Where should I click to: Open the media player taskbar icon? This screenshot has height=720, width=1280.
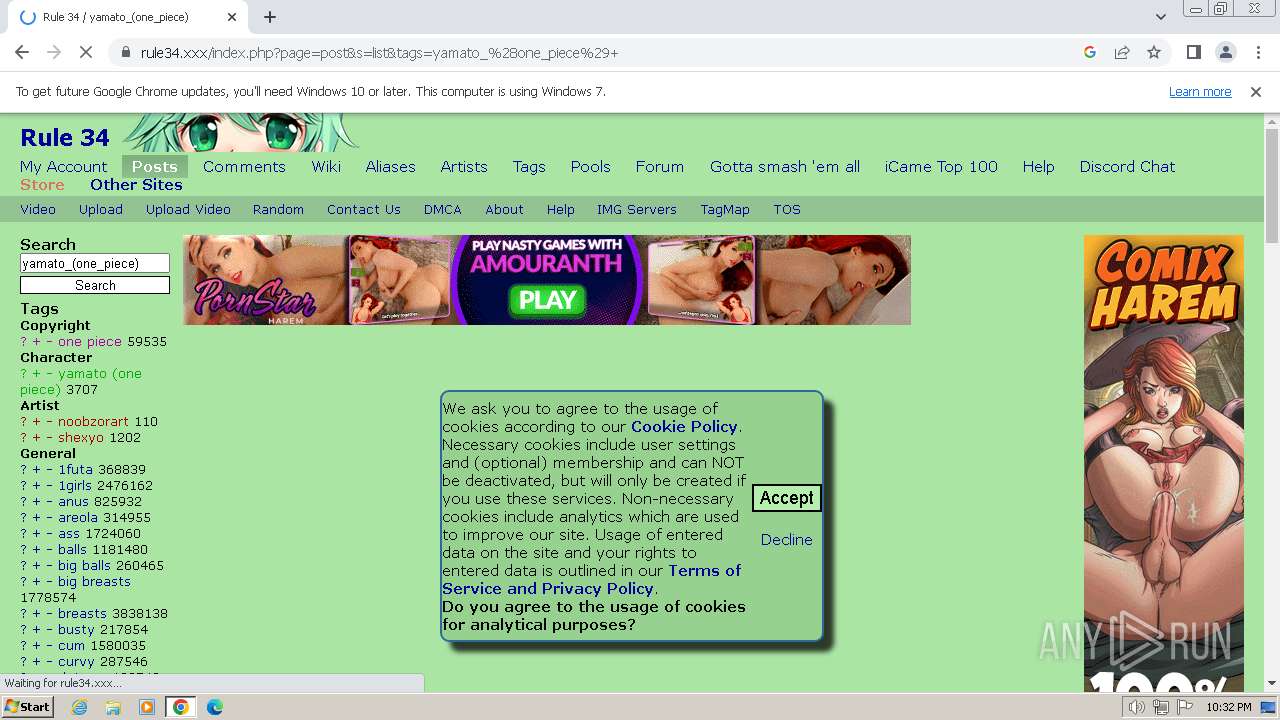click(147, 707)
